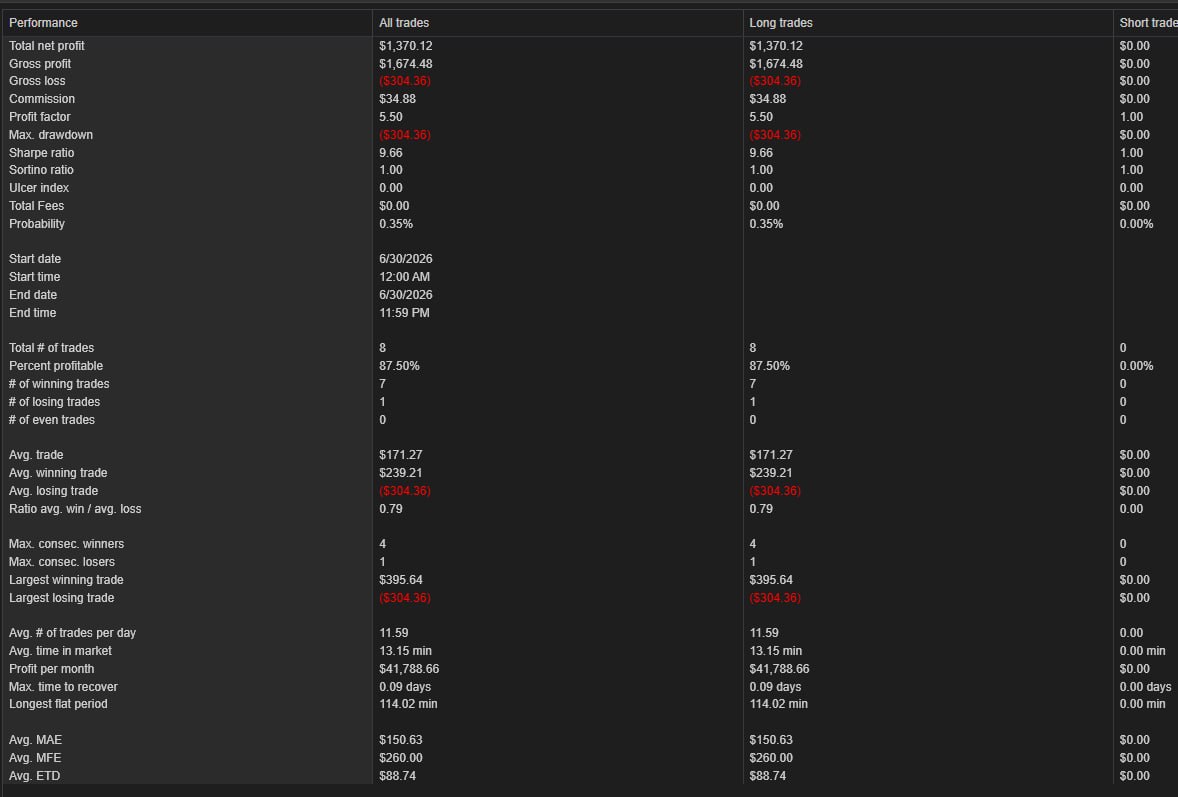
Task: Select the $1,370.12 value under All trades
Action: click(x=406, y=46)
